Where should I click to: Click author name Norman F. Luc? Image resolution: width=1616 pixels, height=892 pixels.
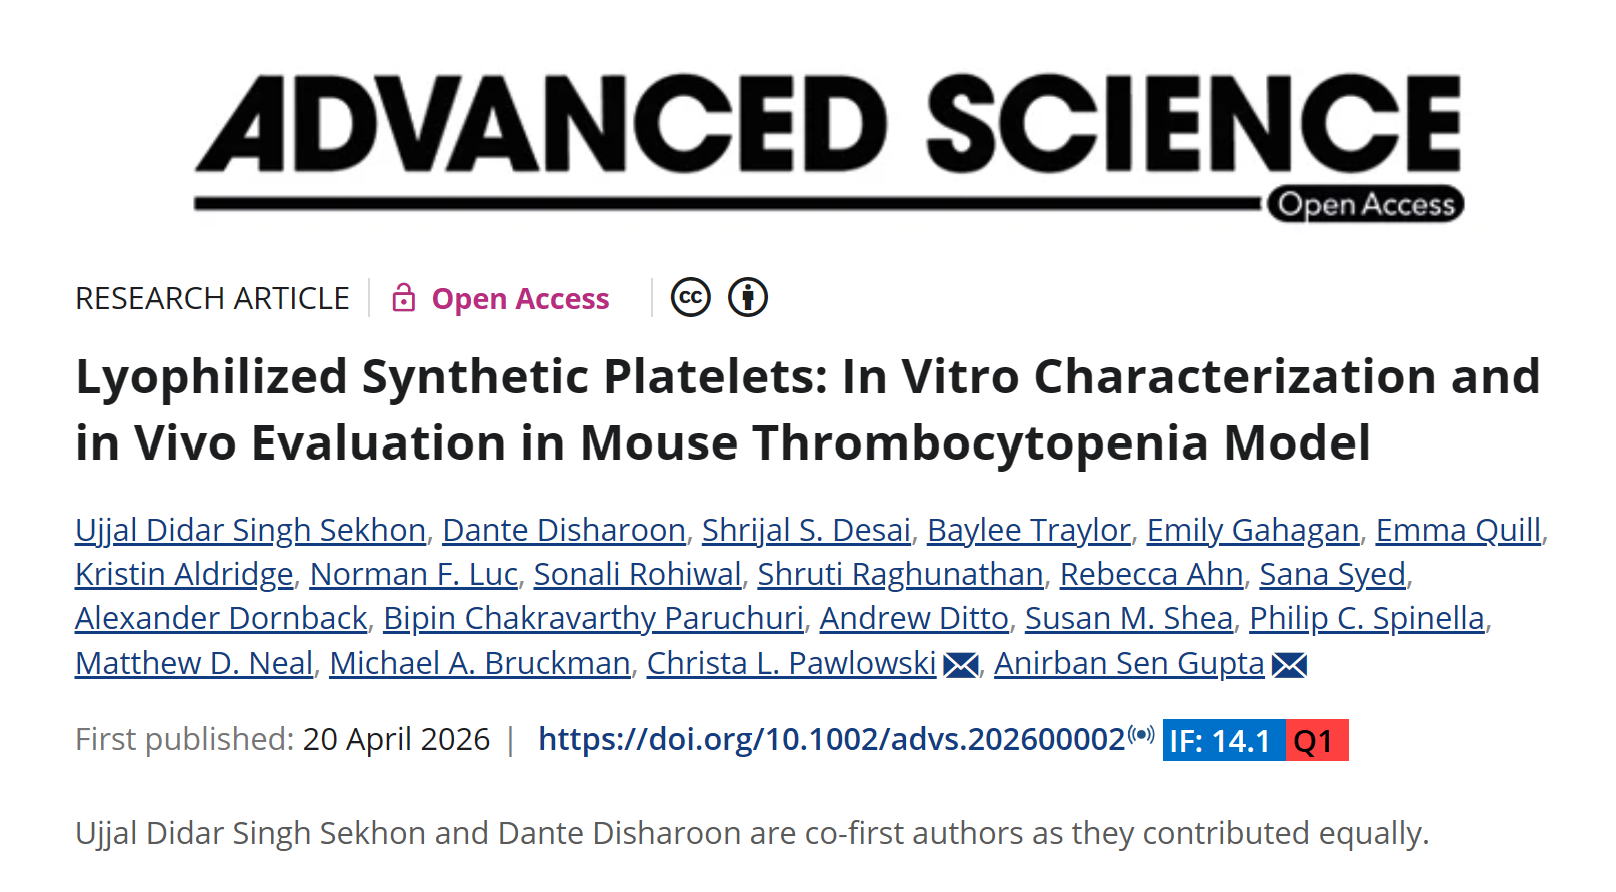pos(413,575)
